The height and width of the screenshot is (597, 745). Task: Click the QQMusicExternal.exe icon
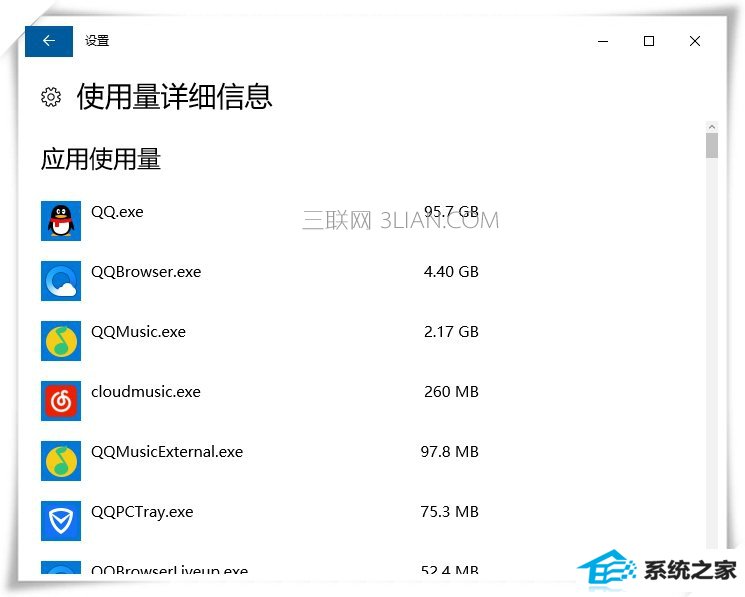[61, 461]
